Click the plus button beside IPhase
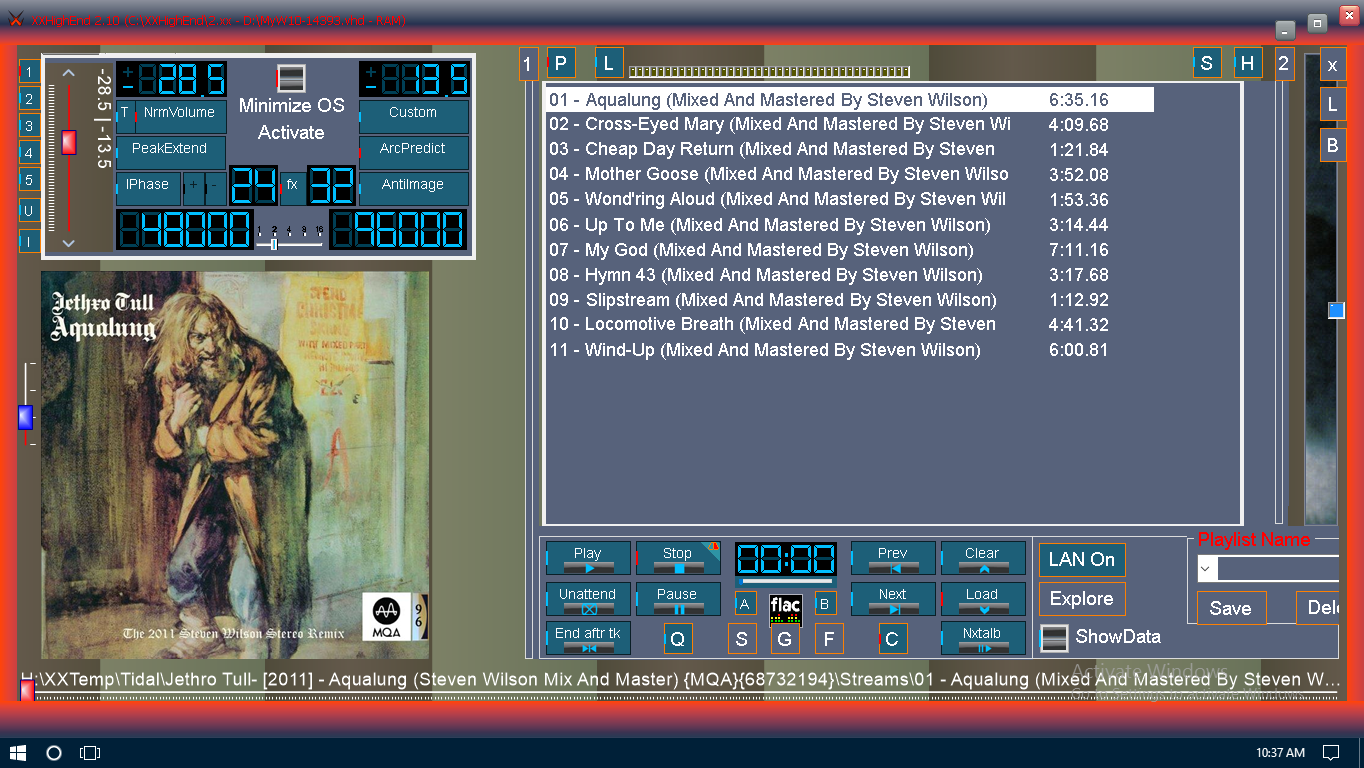Viewport: 1364px width, 768px height. [194, 189]
